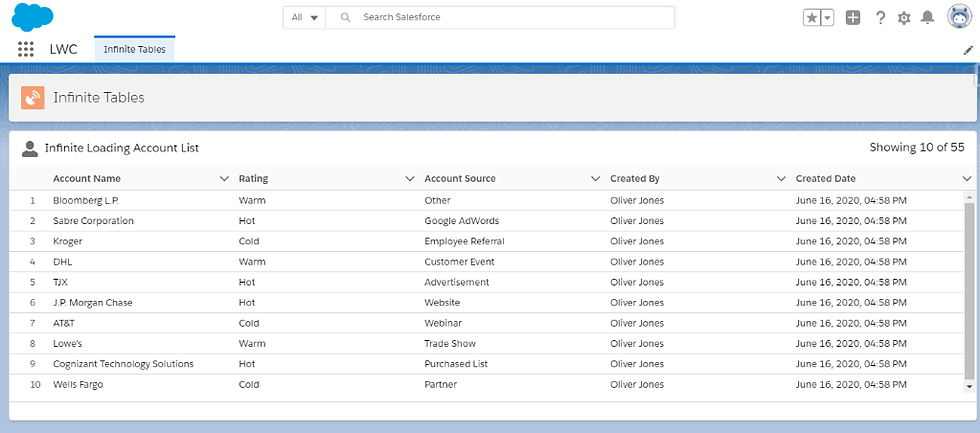Open Created Date column menu chevron
980x433 pixels.
[967, 179]
